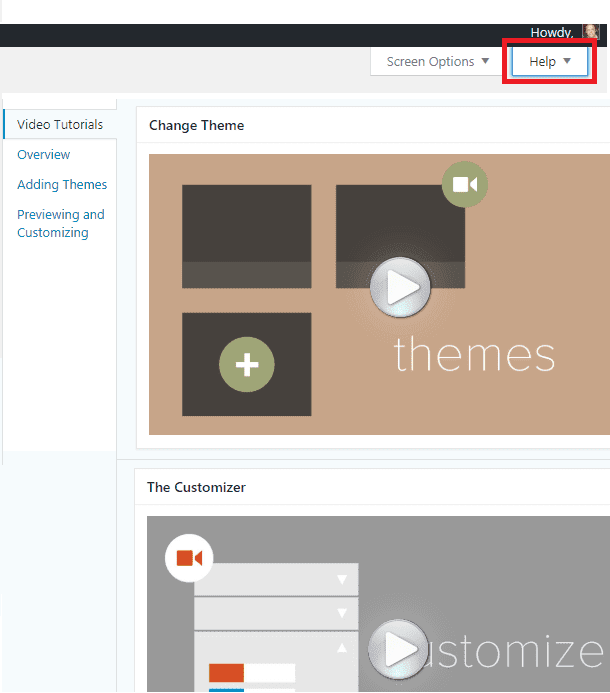The height and width of the screenshot is (693, 610).
Task: Click the user avatar in admin bar
Action: 591,31
